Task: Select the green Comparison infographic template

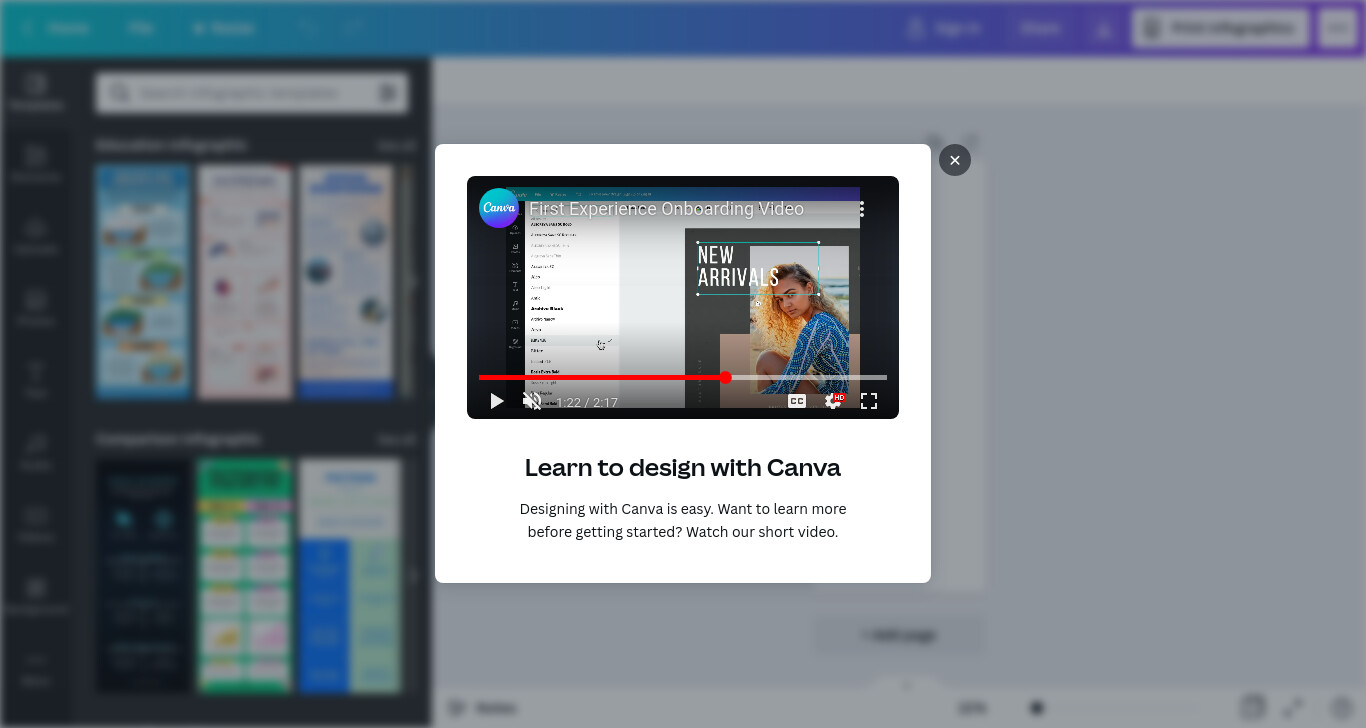Action: (x=245, y=576)
